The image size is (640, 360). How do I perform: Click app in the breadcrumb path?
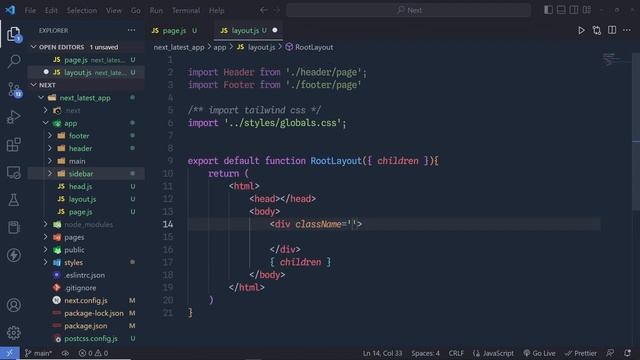tap(220, 47)
